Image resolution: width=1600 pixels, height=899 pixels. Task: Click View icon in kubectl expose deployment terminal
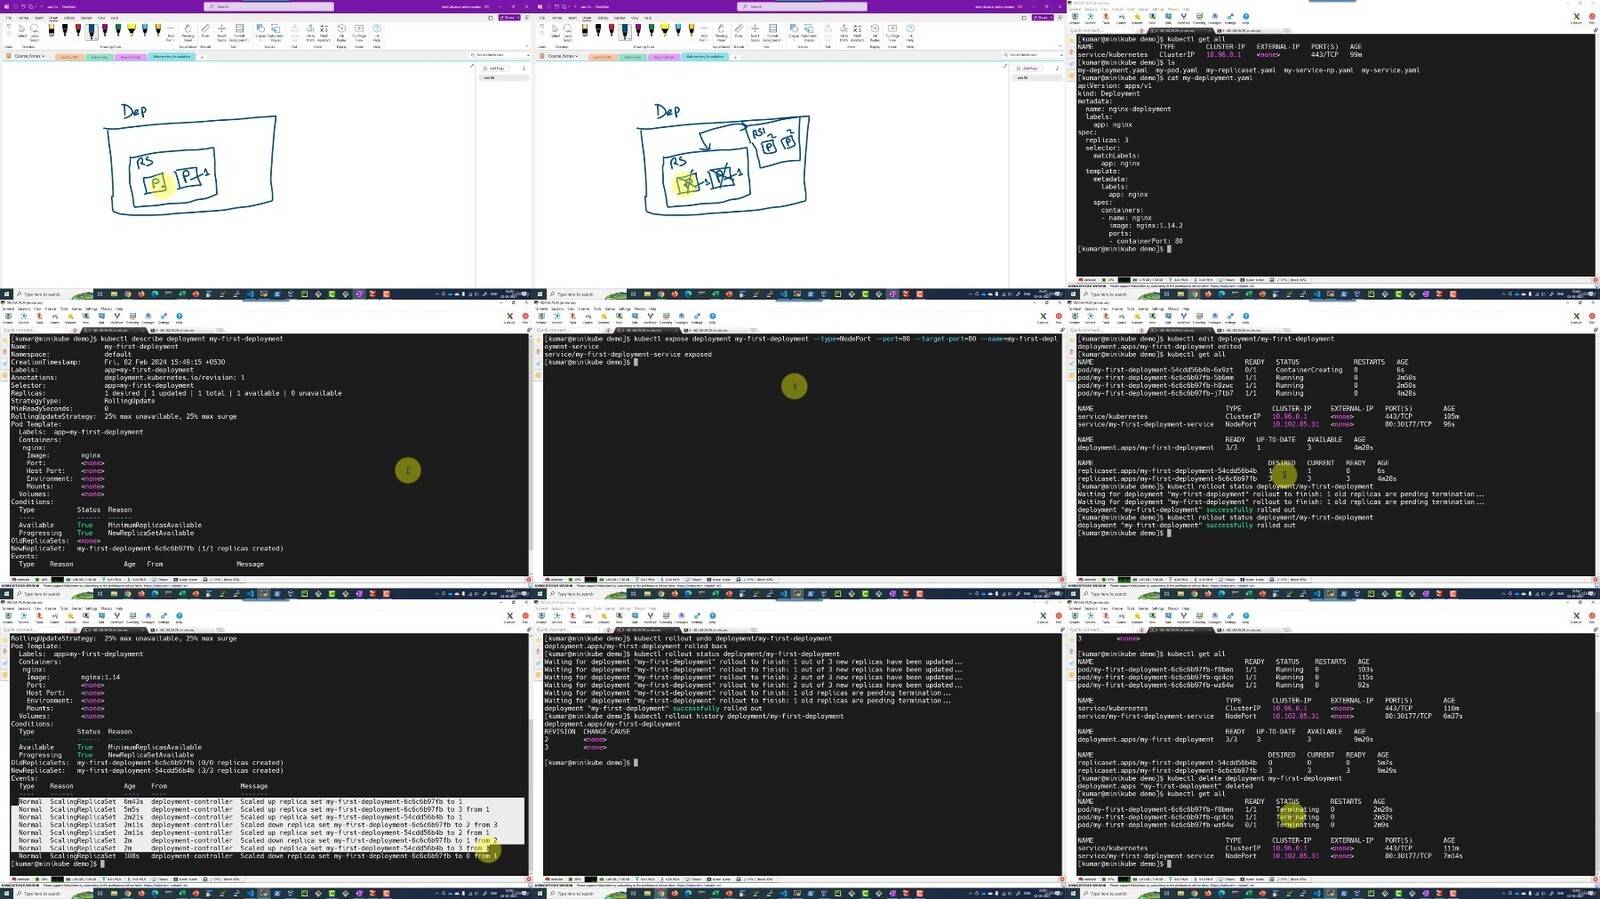tap(619, 317)
